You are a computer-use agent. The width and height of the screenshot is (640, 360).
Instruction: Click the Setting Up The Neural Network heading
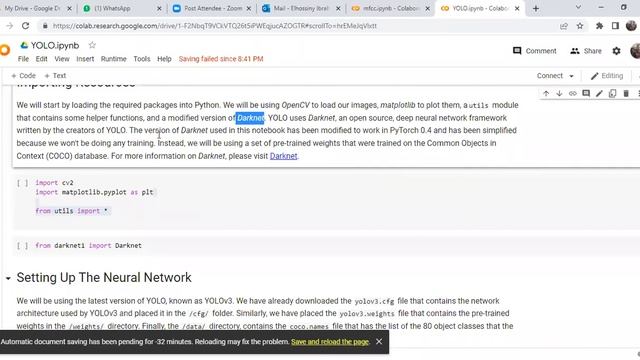pyautogui.click(x=104, y=278)
